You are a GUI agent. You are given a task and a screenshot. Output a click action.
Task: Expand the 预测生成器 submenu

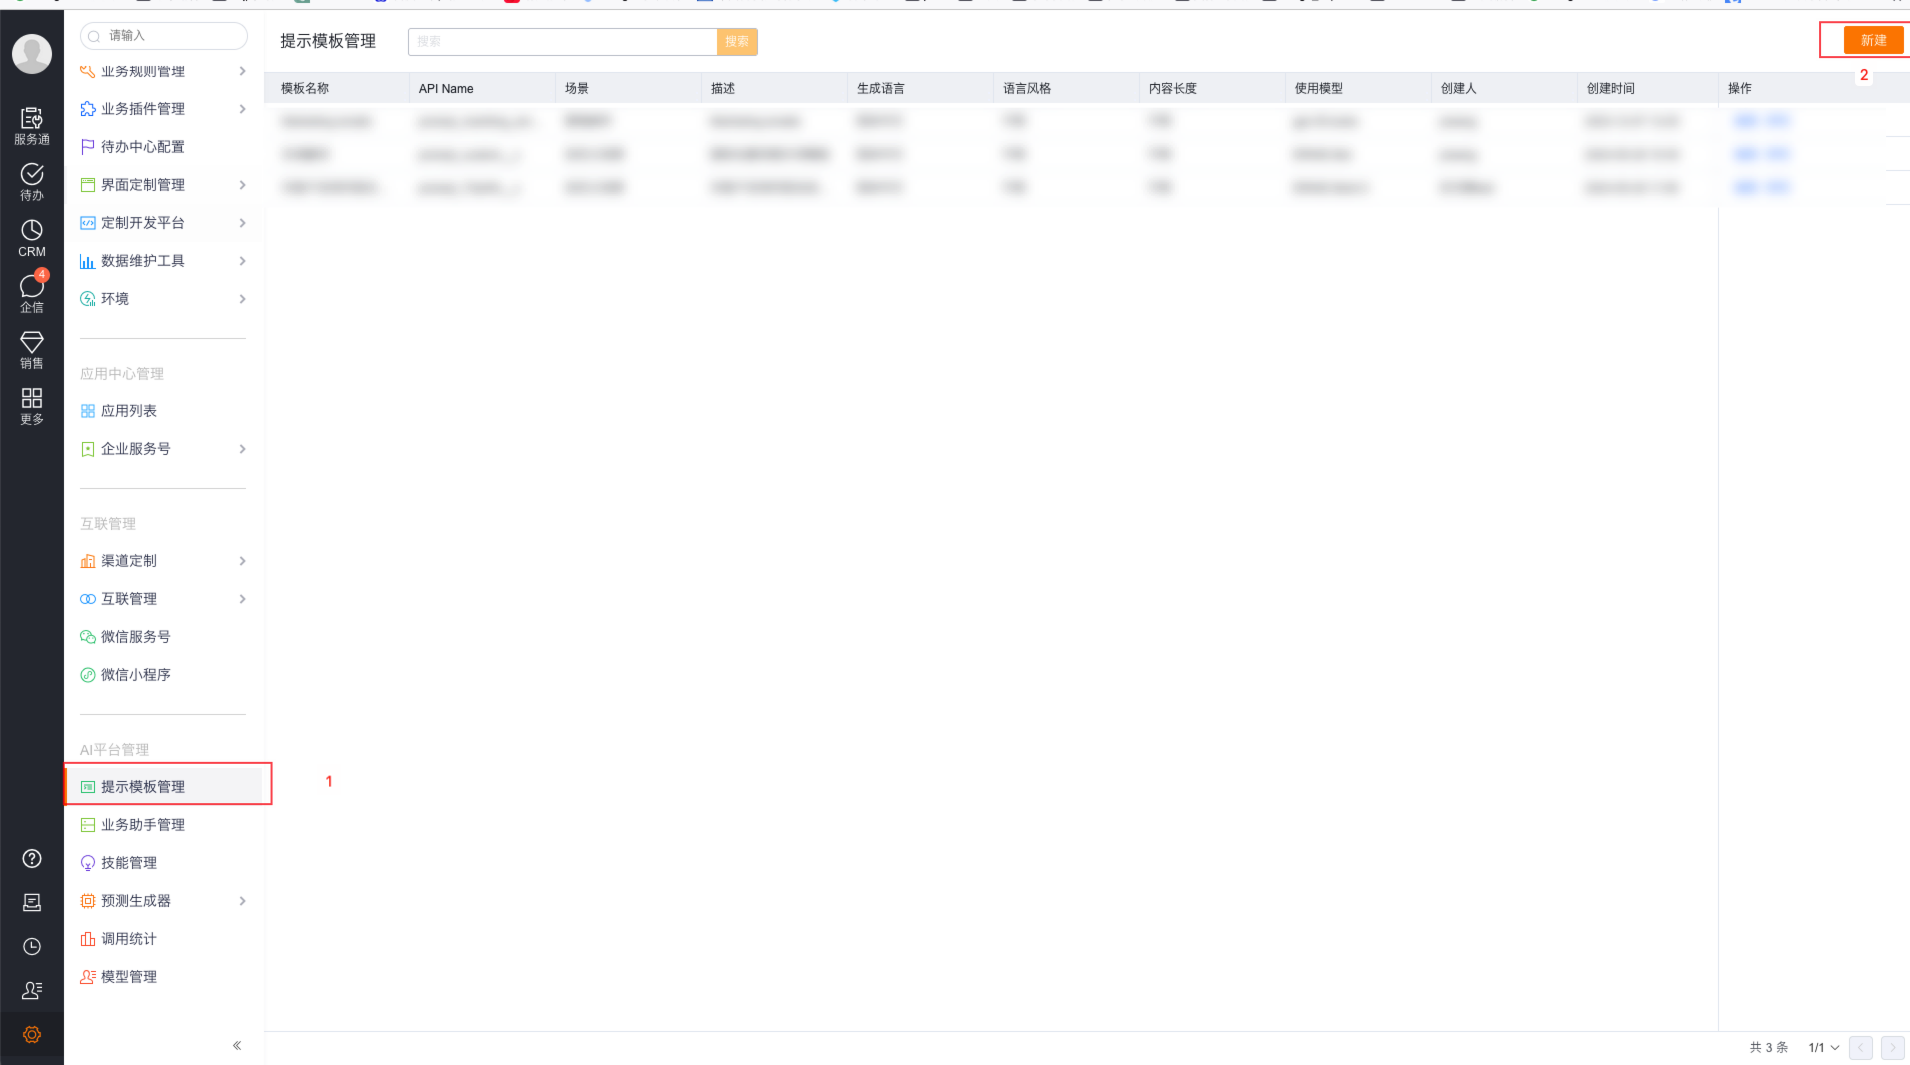242,901
